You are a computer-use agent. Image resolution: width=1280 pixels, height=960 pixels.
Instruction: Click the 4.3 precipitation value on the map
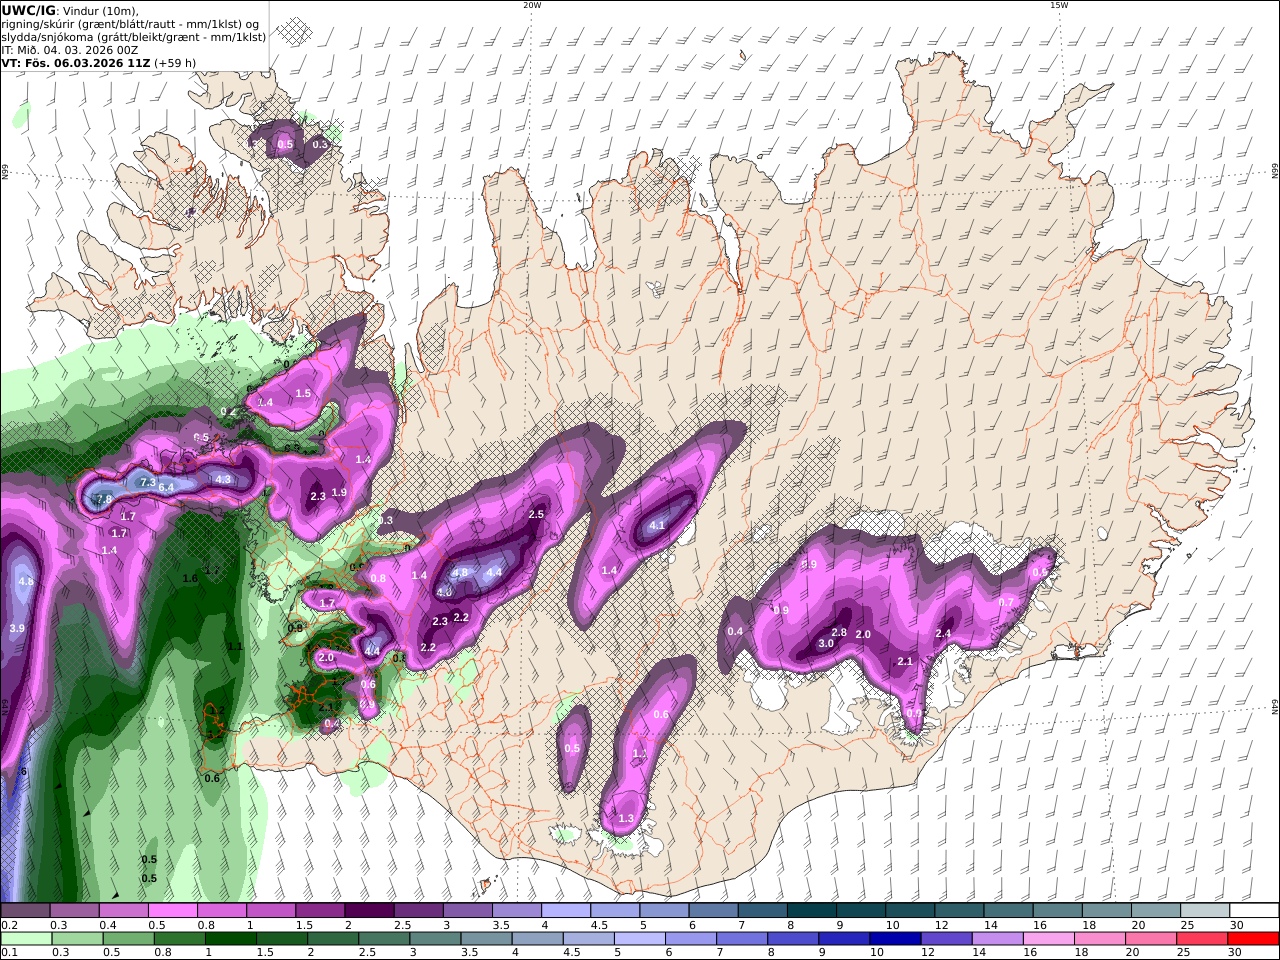(224, 479)
